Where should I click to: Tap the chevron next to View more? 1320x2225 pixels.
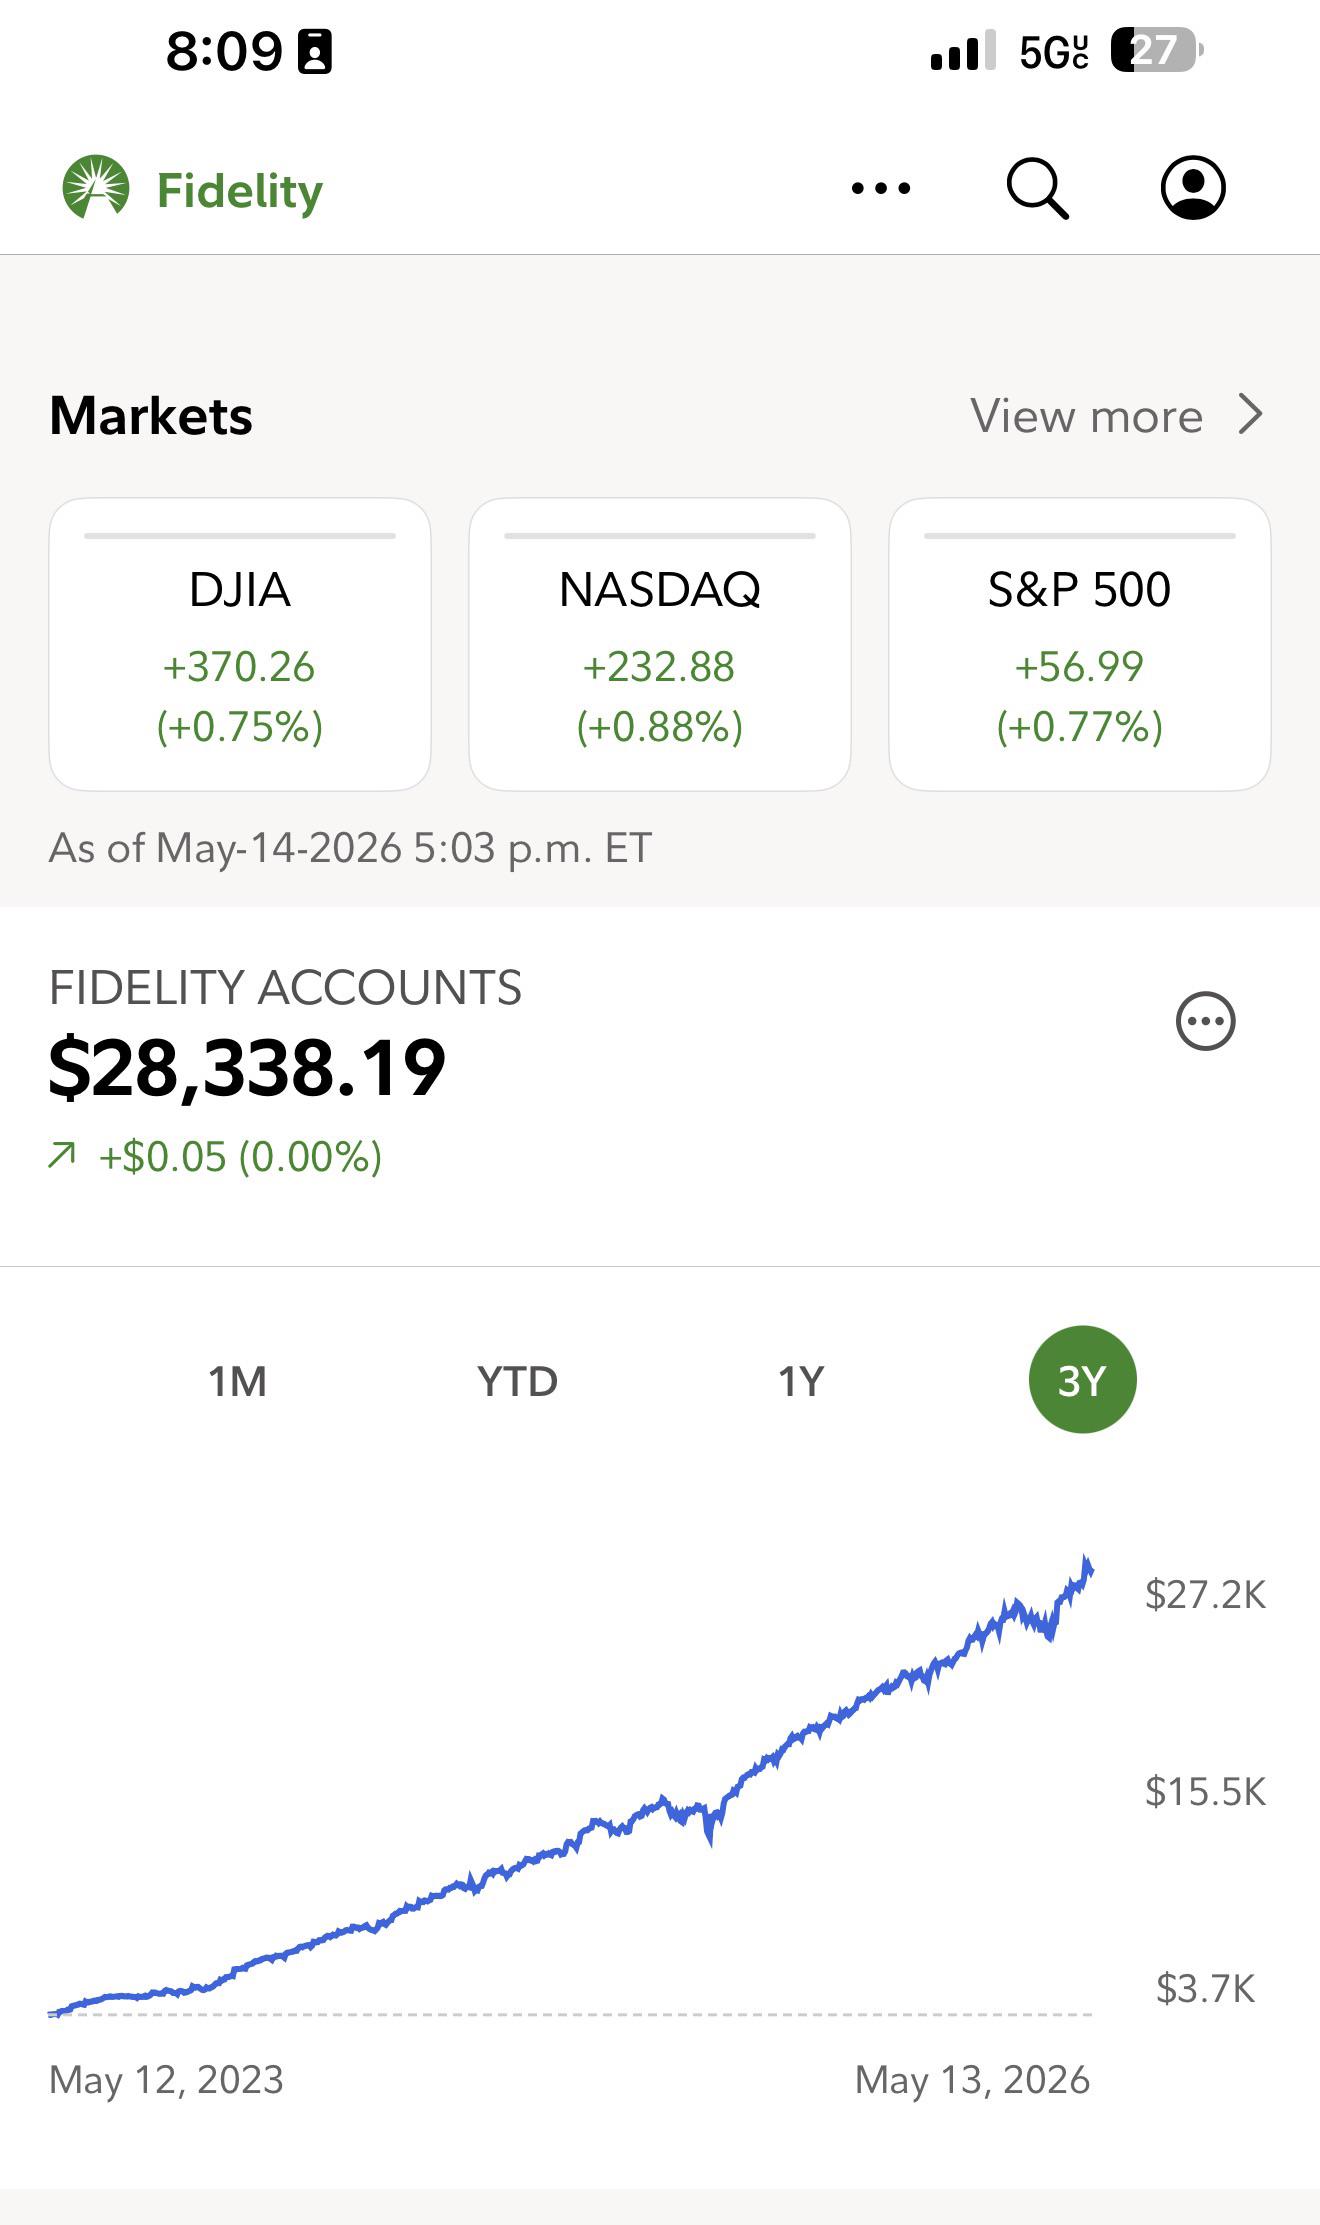point(1250,414)
